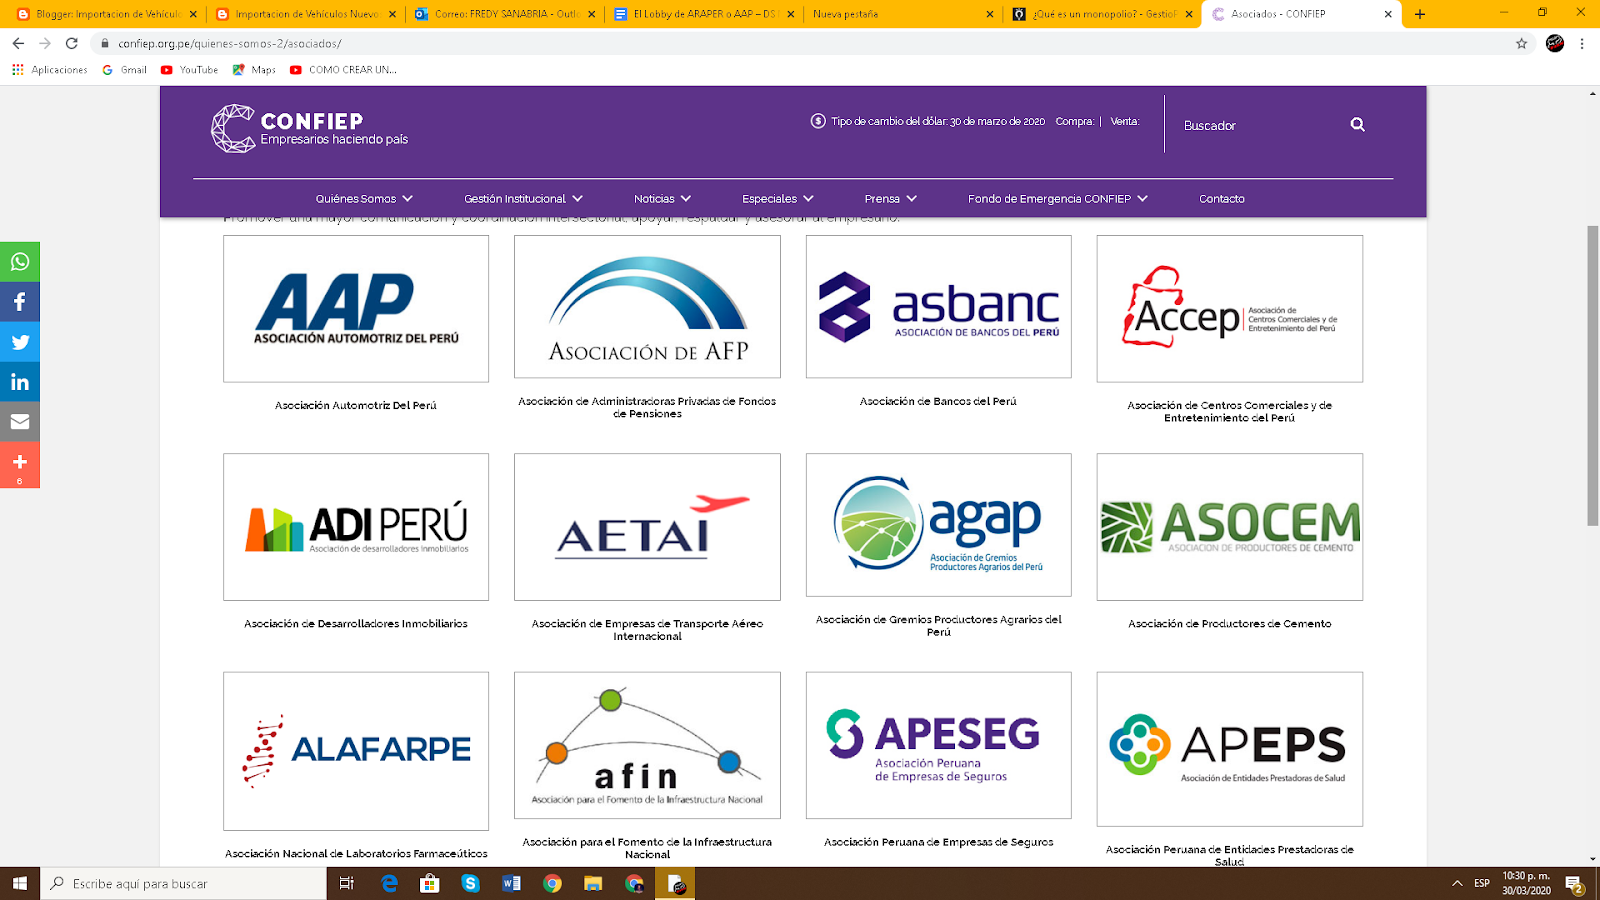Viewport: 1600px width, 900px height.
Task: Open Chrome three-dot menu
Action: click(x=1582, y=43)
